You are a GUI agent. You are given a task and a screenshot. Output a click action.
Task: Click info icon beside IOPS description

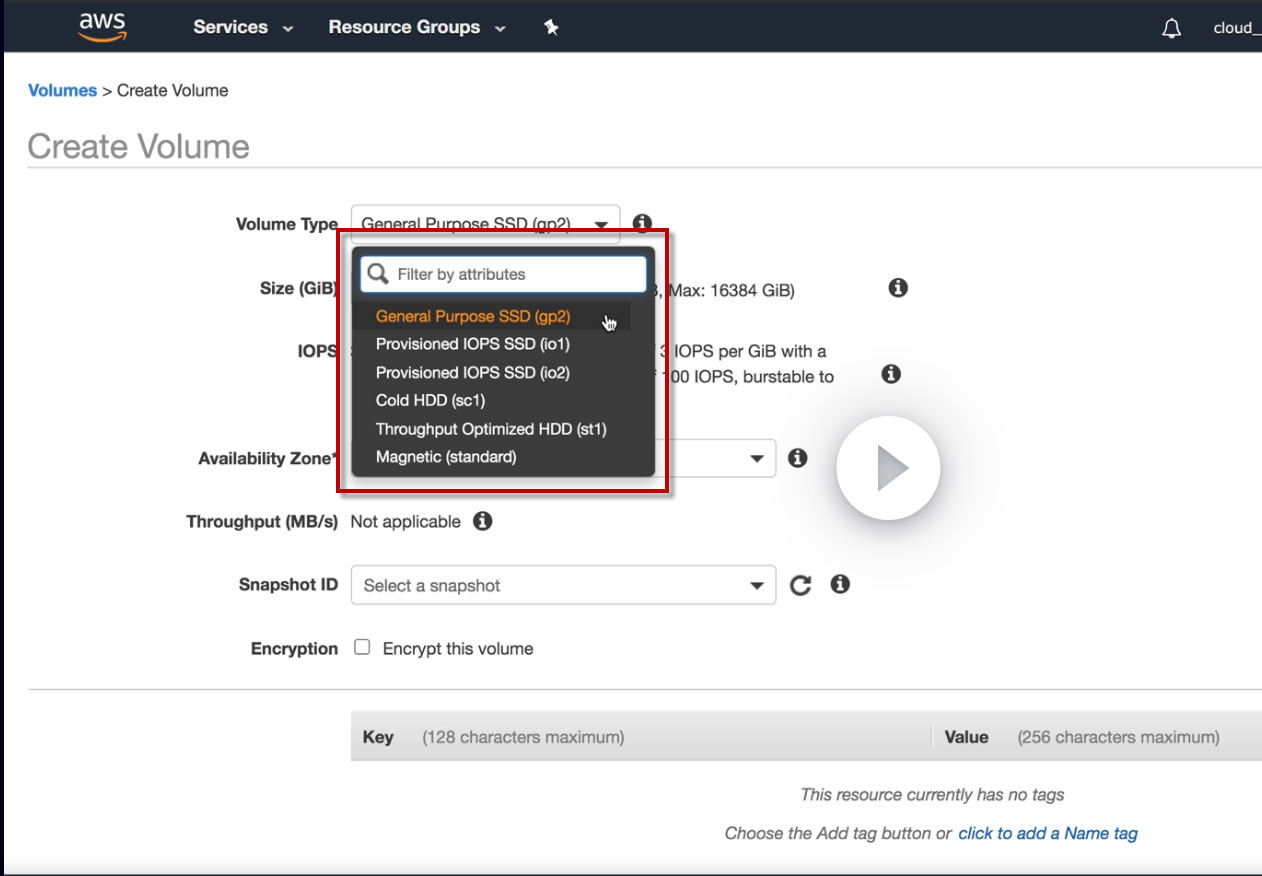click(891, 374)
